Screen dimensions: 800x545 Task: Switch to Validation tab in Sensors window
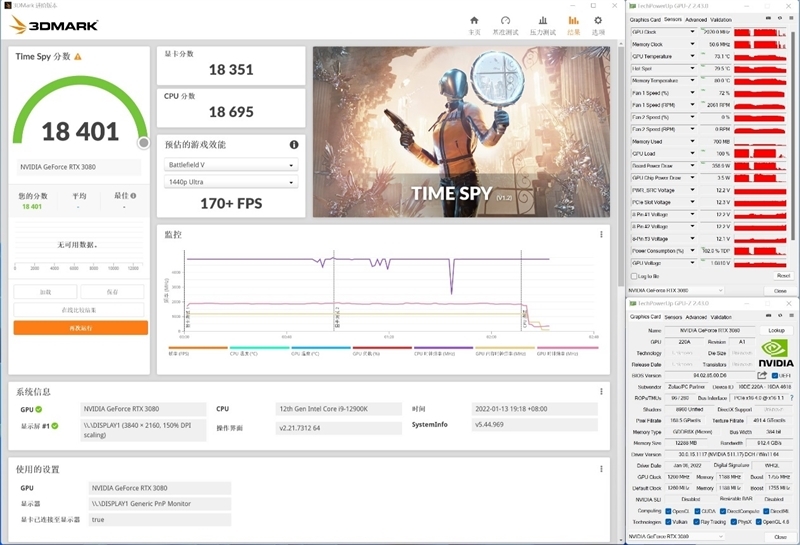(x=721, y=19)
